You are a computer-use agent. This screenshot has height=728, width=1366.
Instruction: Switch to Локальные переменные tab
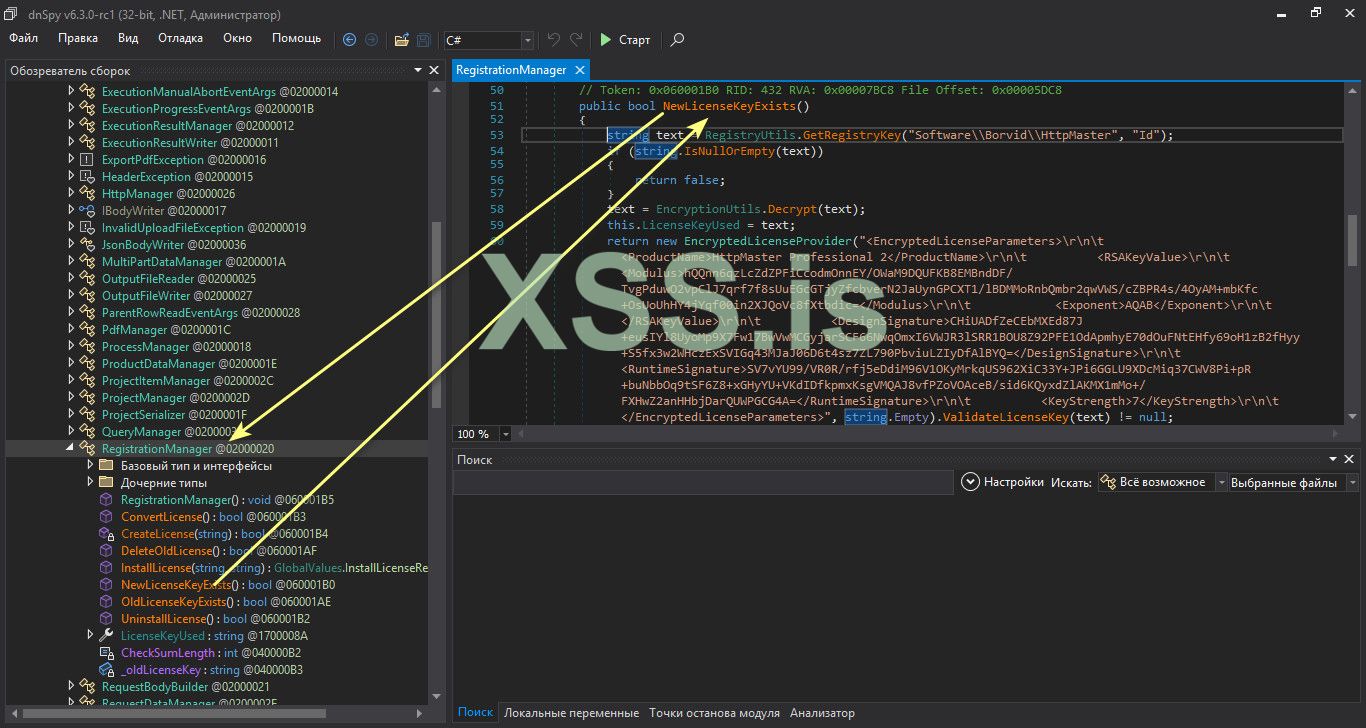click(571, 713)
